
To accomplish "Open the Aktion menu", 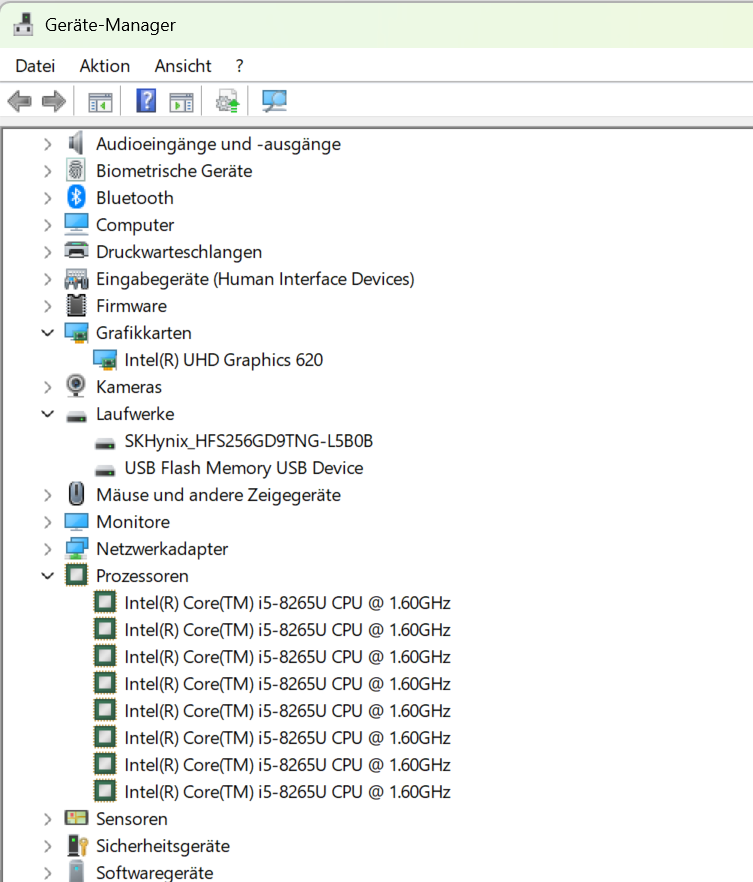I will coord(105,66).
